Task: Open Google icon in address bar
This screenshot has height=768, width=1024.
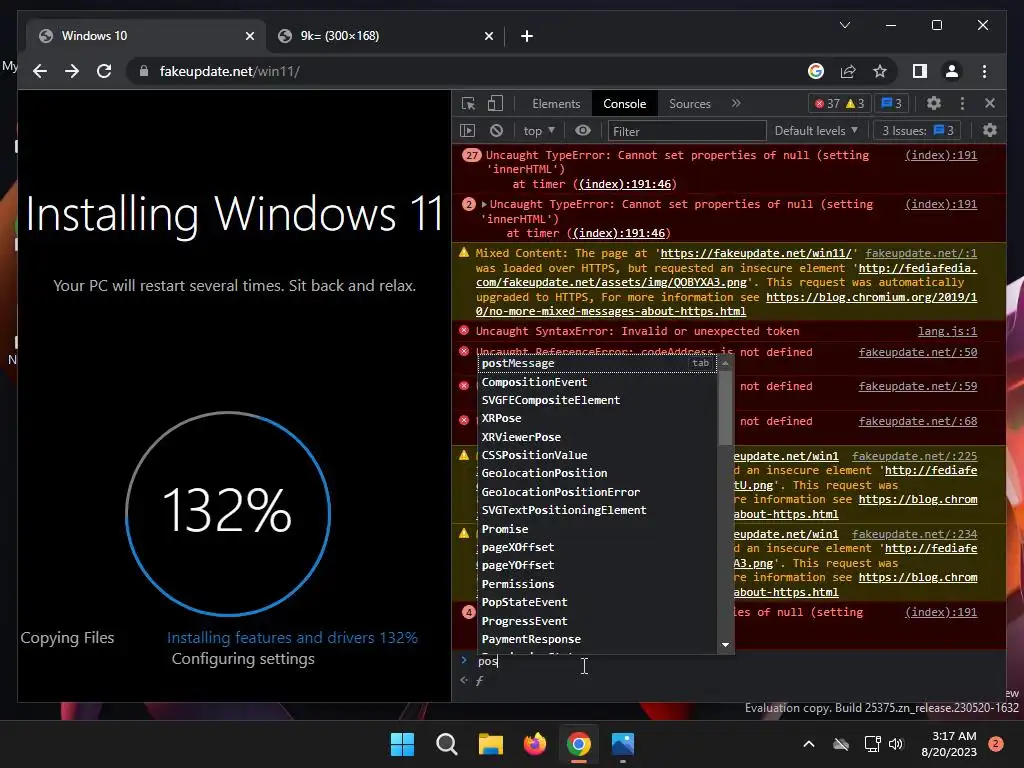Action: pyautogui.click(x=816, y=71)
